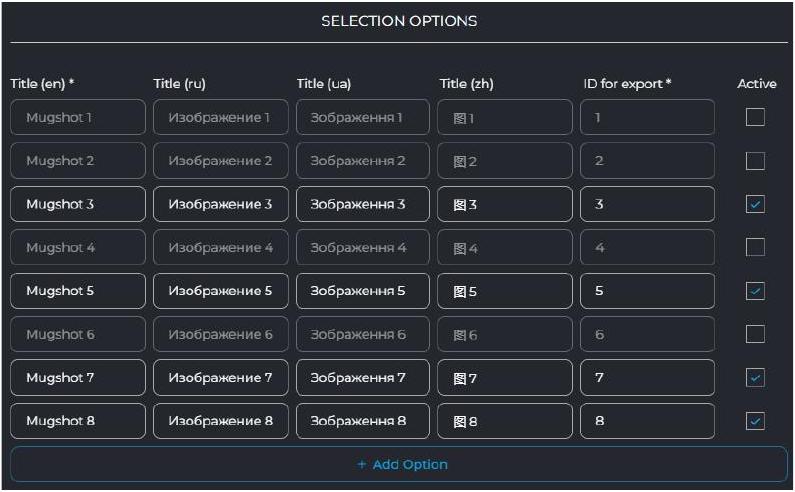Viewport: 795px width, 492px height.
Task: Focus the export ID field for Mugshot 3
Action: [x=647, y=204]
